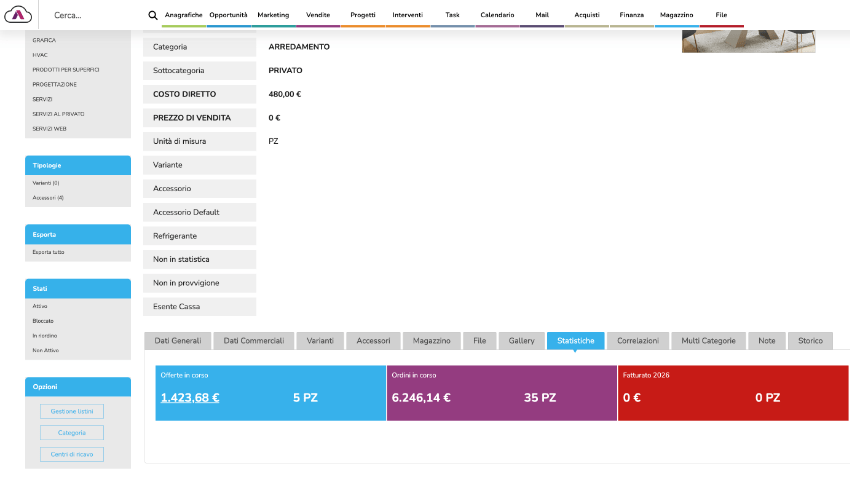
Task: Select SERVIZI WEB category in sidebar
Action: pyautogui.click(x=49, y=129)
